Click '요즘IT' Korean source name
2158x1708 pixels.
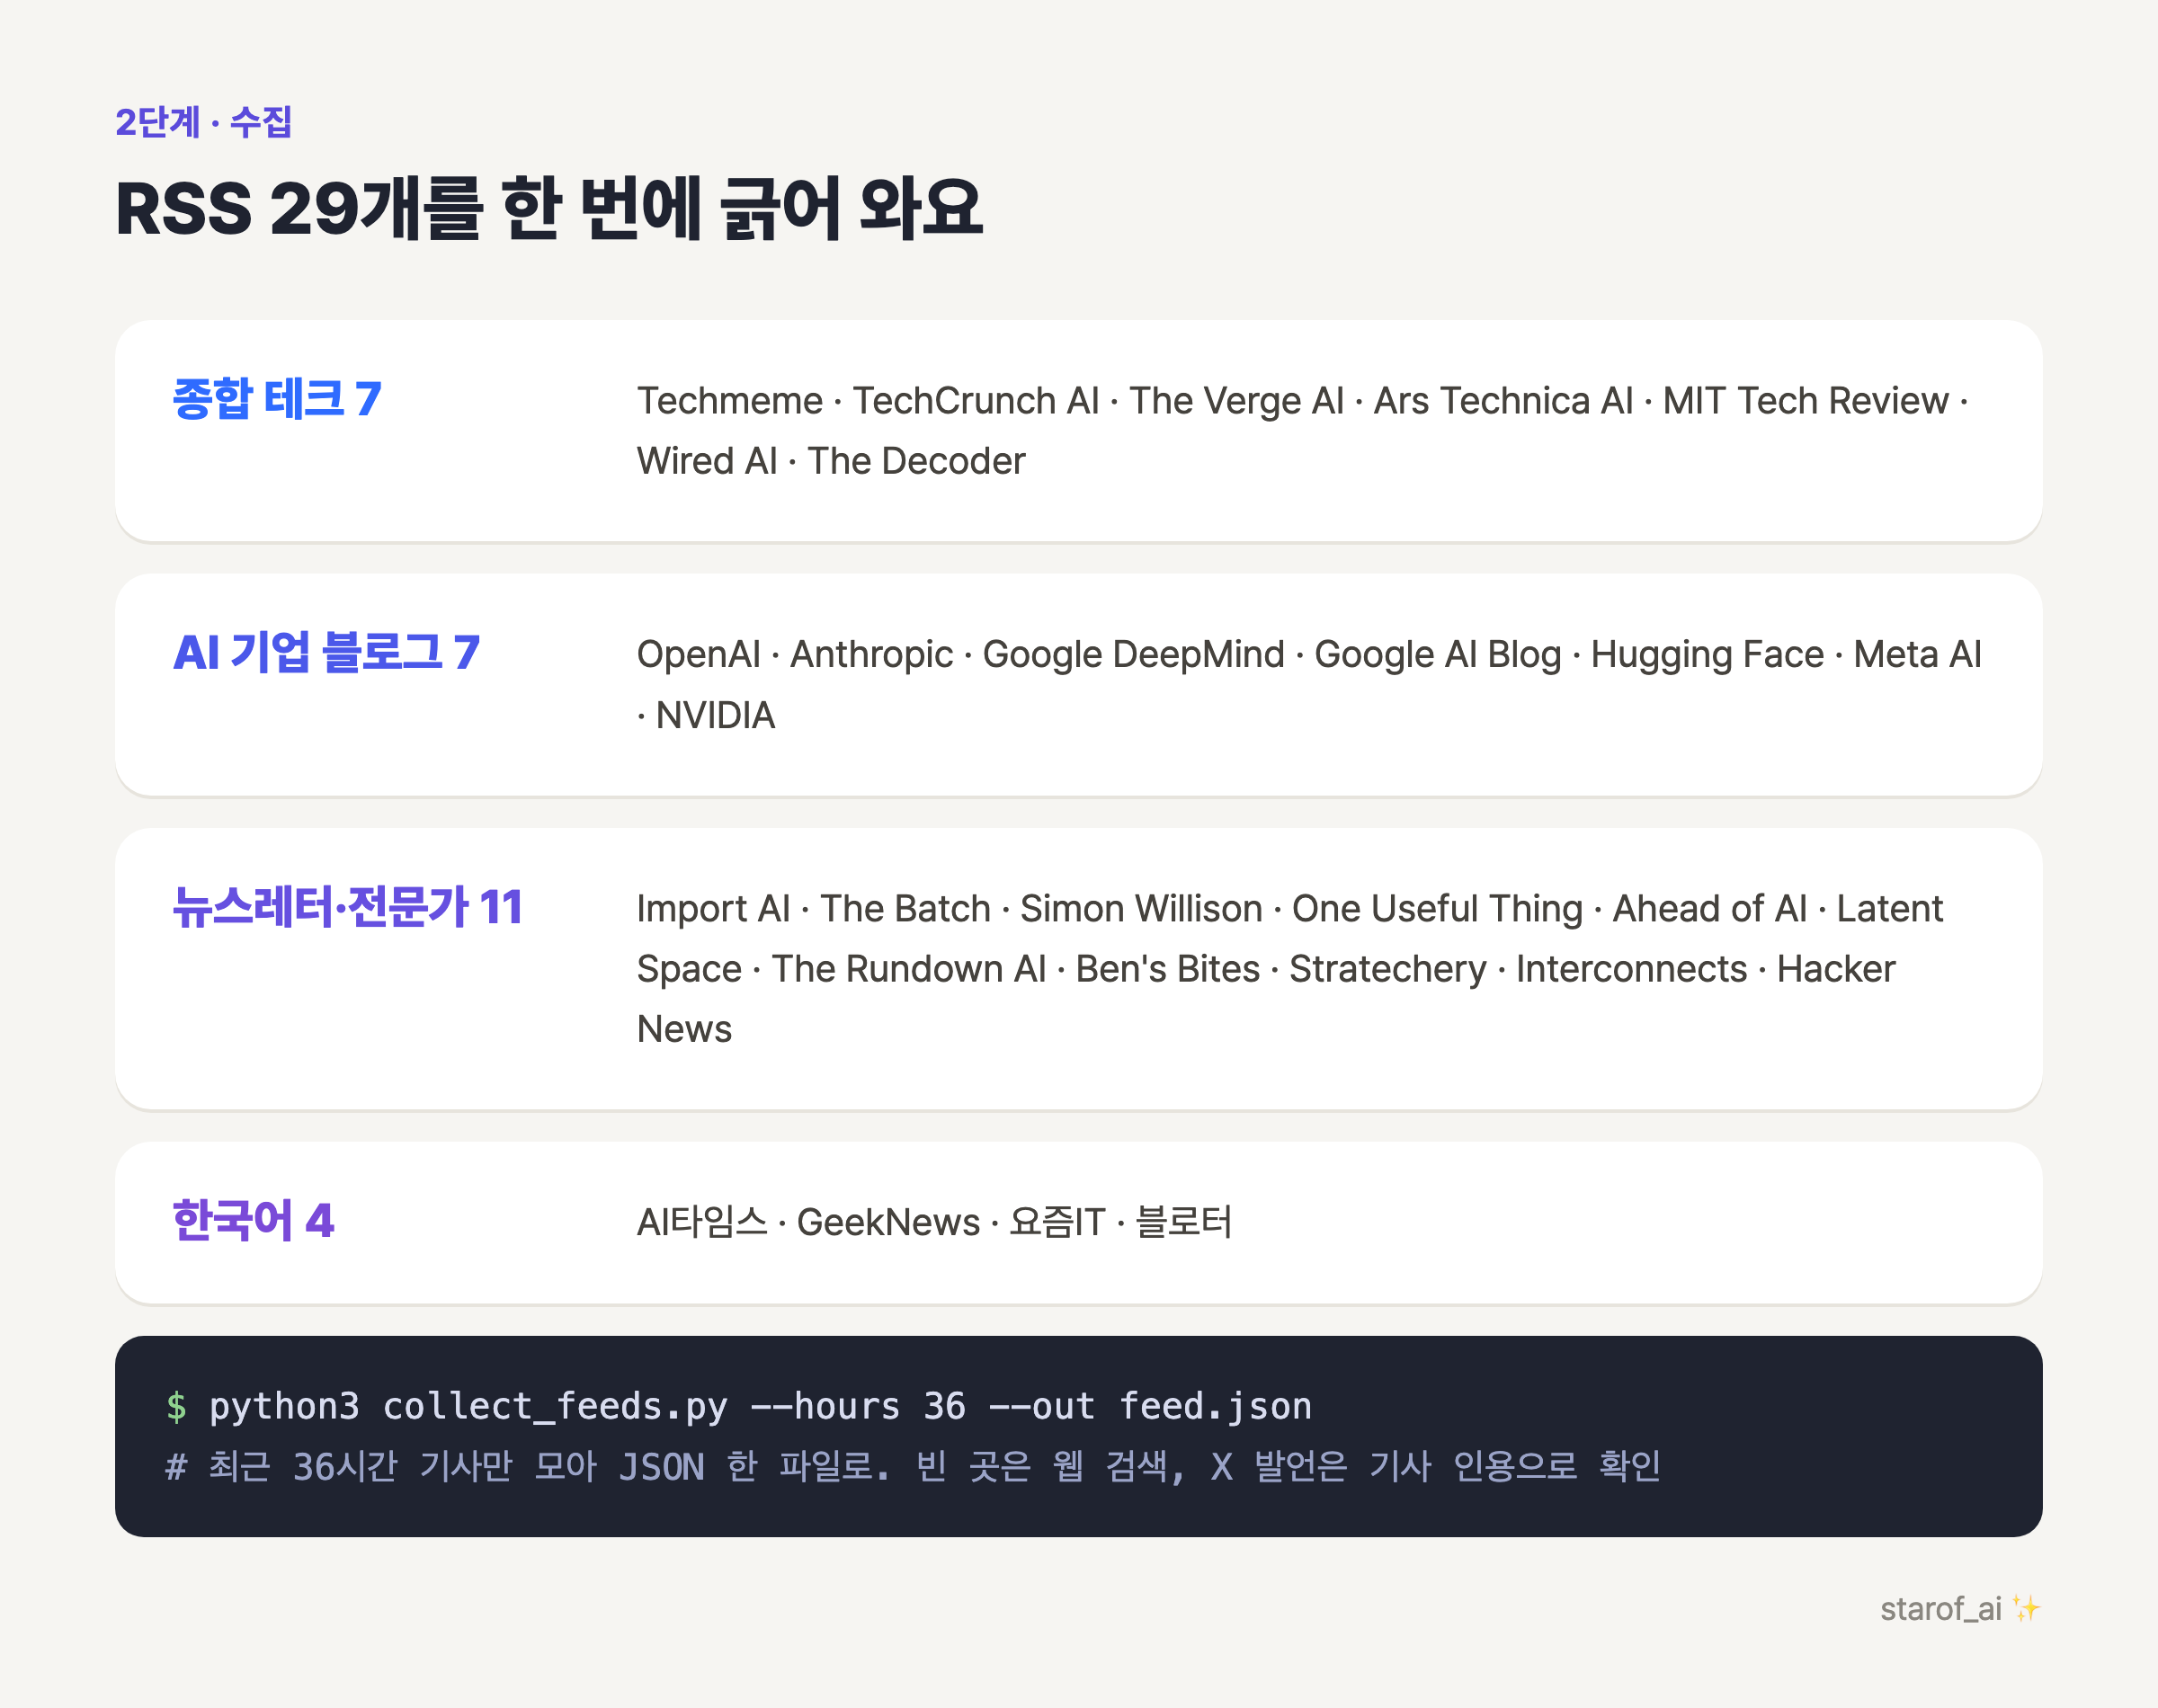[x=1057, y=1222]
